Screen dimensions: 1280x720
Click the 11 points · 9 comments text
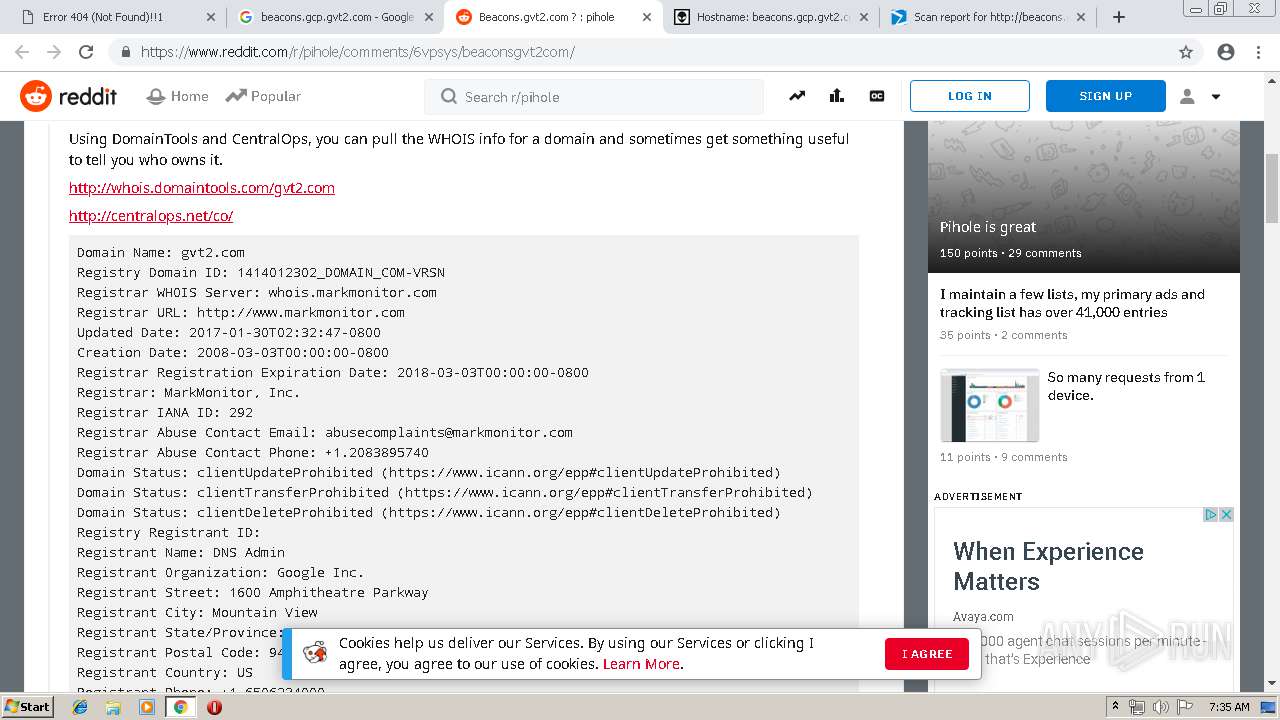[x=1003, y=457]
